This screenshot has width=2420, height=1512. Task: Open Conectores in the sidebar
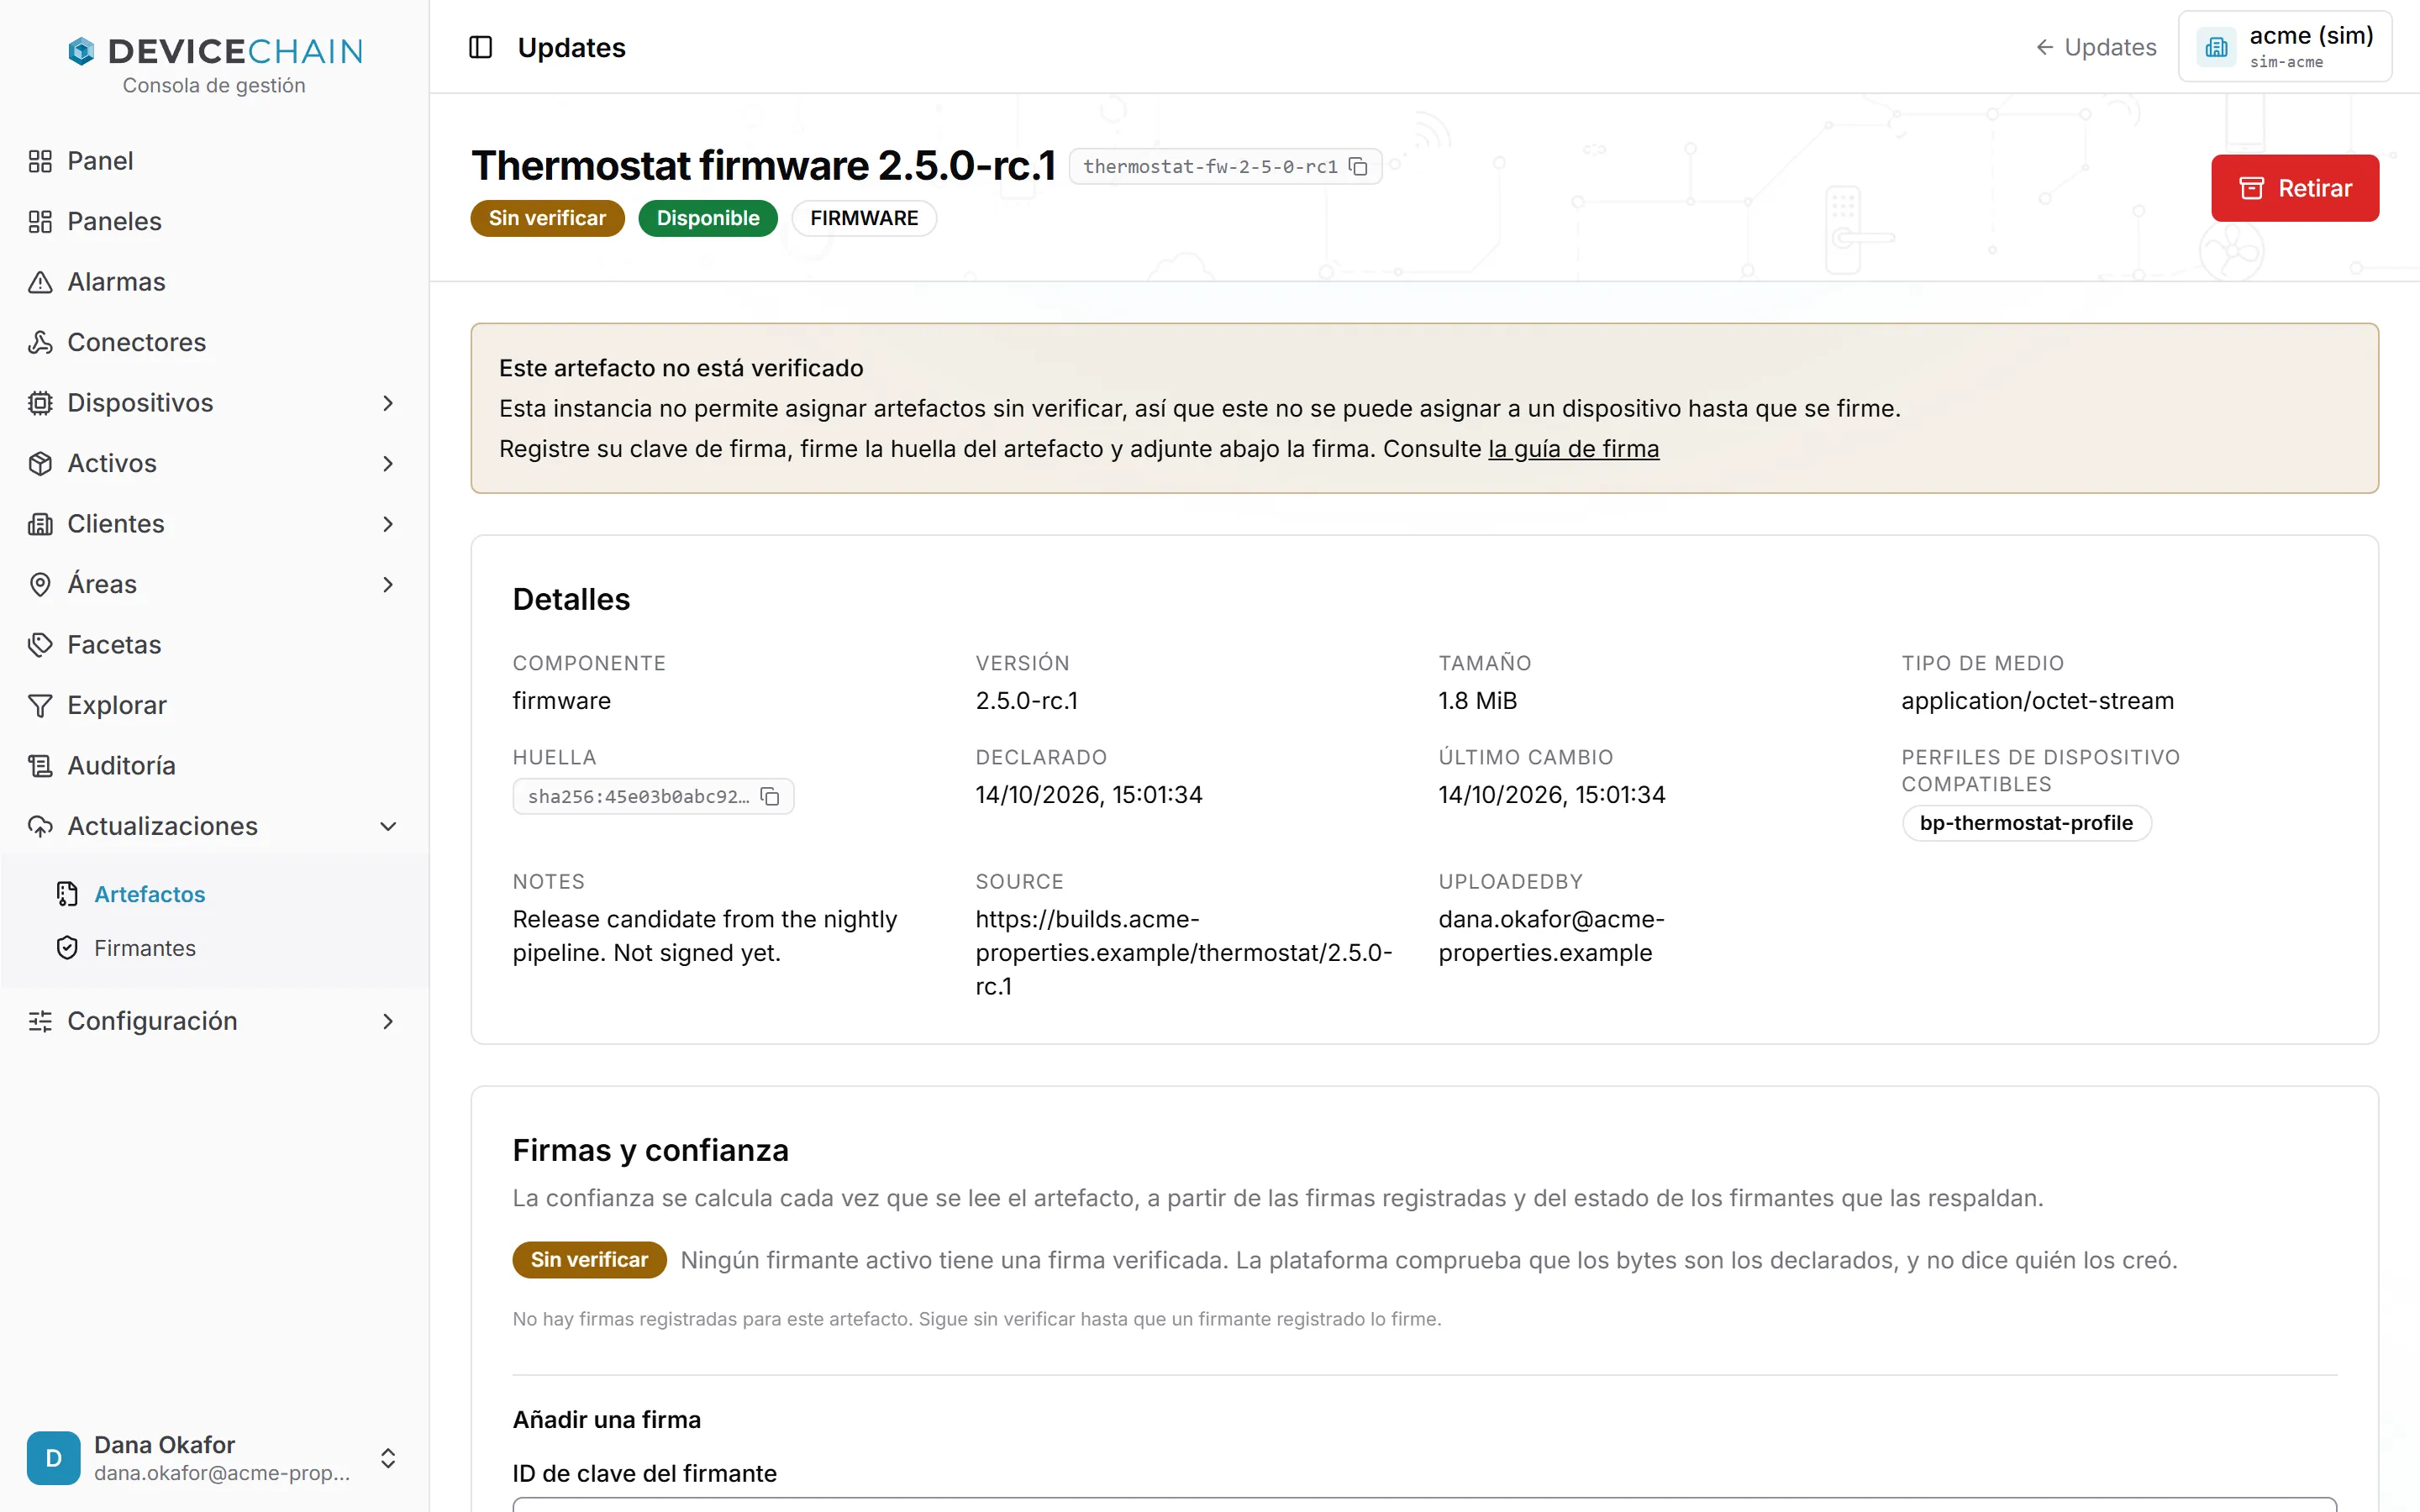coord(215,342)
